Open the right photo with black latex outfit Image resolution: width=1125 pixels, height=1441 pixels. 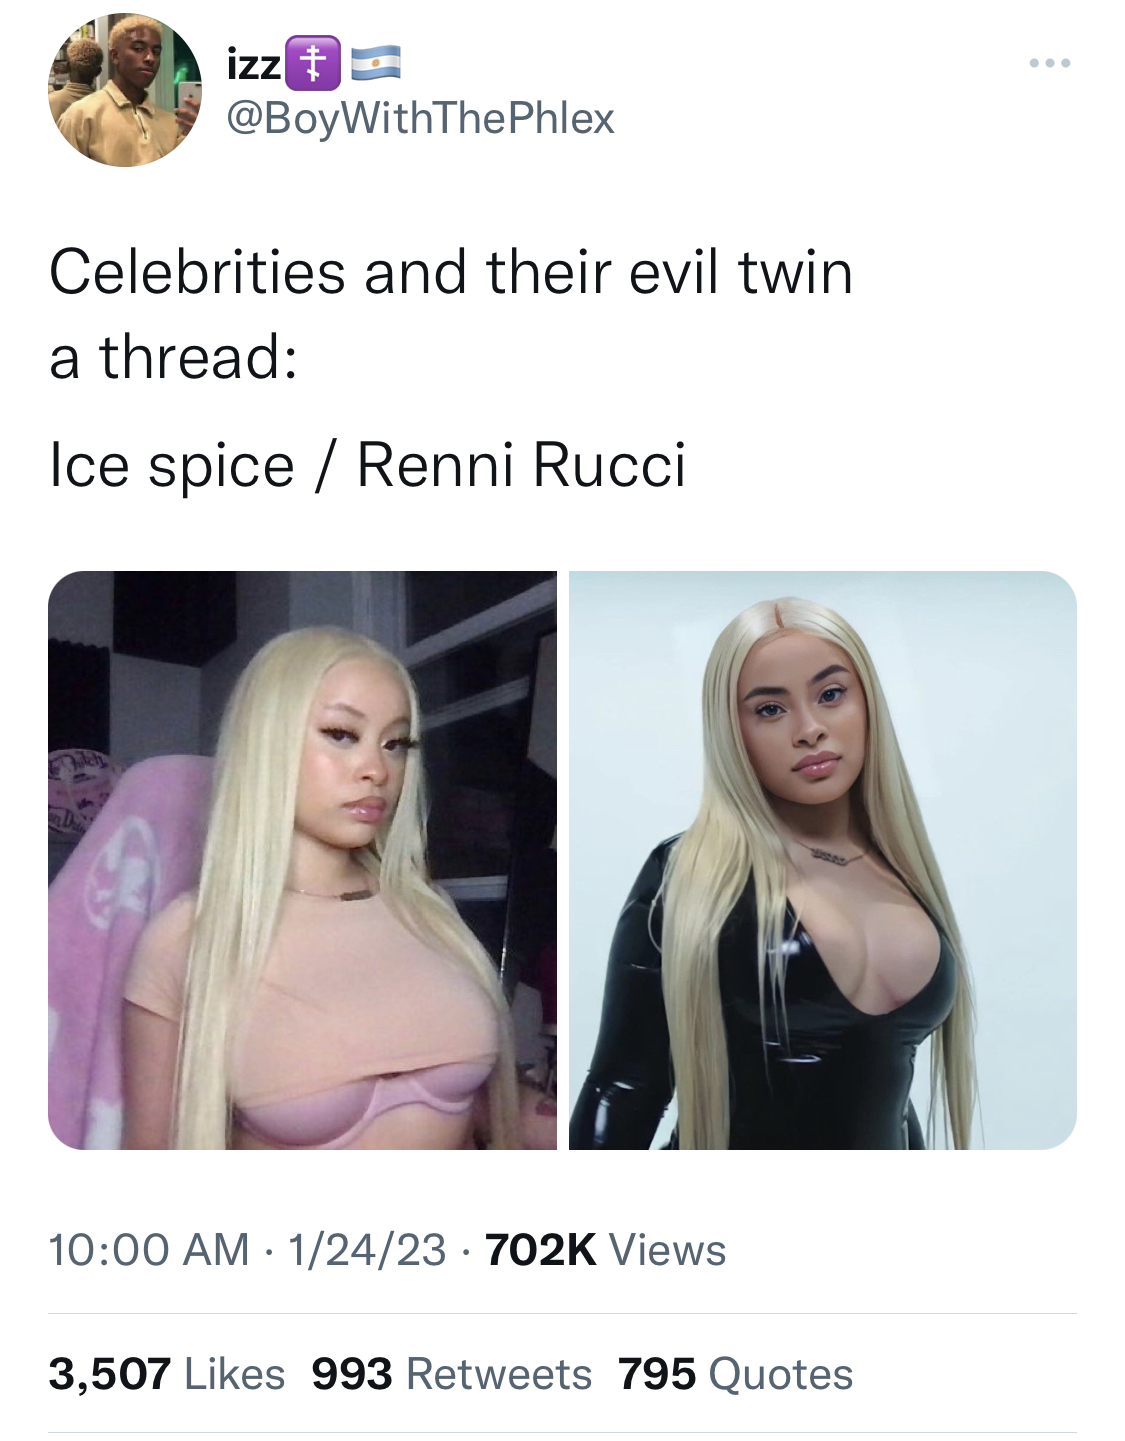[823, 860]
